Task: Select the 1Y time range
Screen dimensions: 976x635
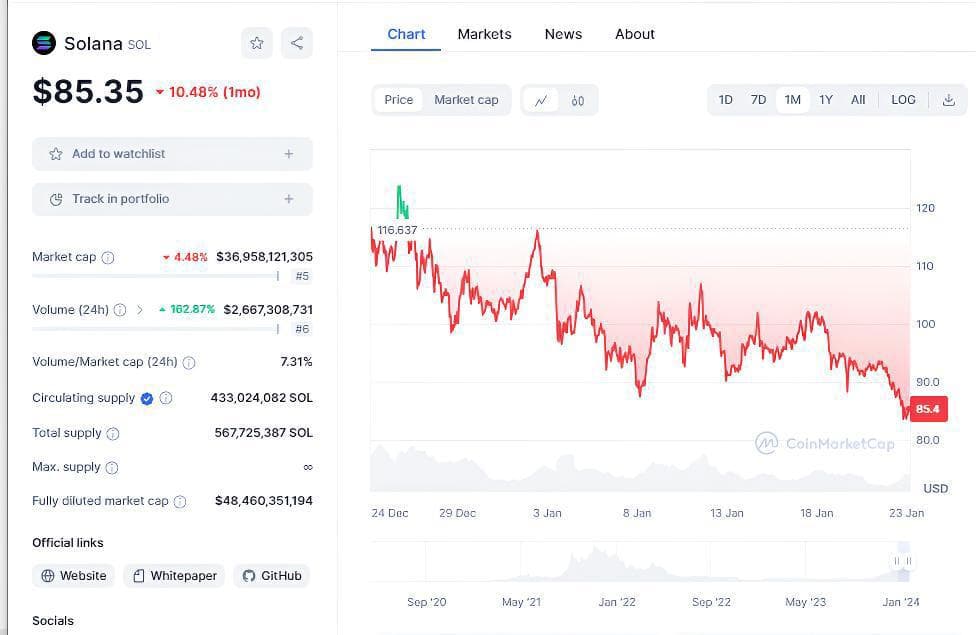Action: pyautogui.click(x=826, y=100)
